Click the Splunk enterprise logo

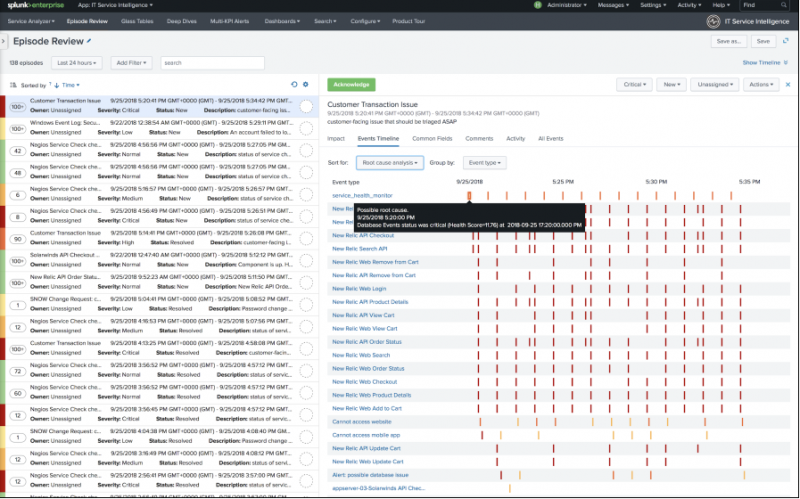(36, 5)
